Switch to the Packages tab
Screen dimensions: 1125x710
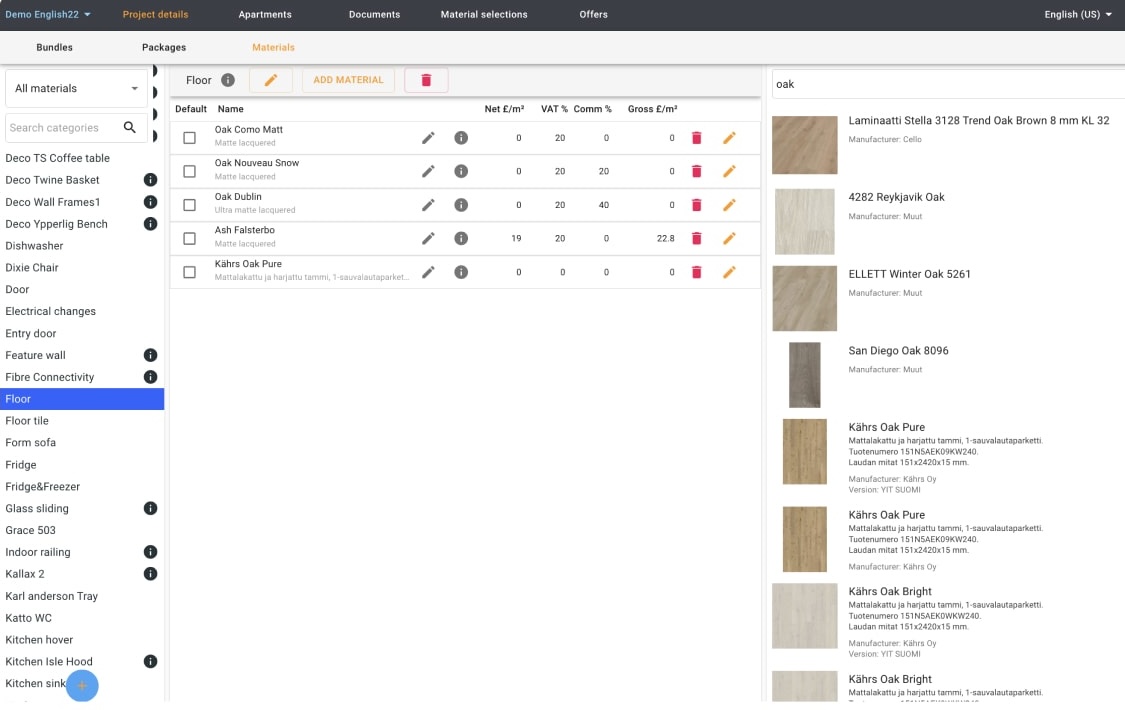pyautogui.click(x=164, y=47)
